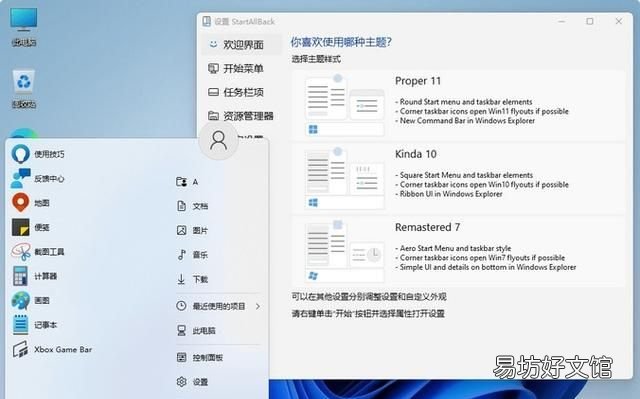This screenshot has width=640, height=399.
Task: Open the 图片 Pictures icon
Action: pyautogui.click(x=182, y=231)
